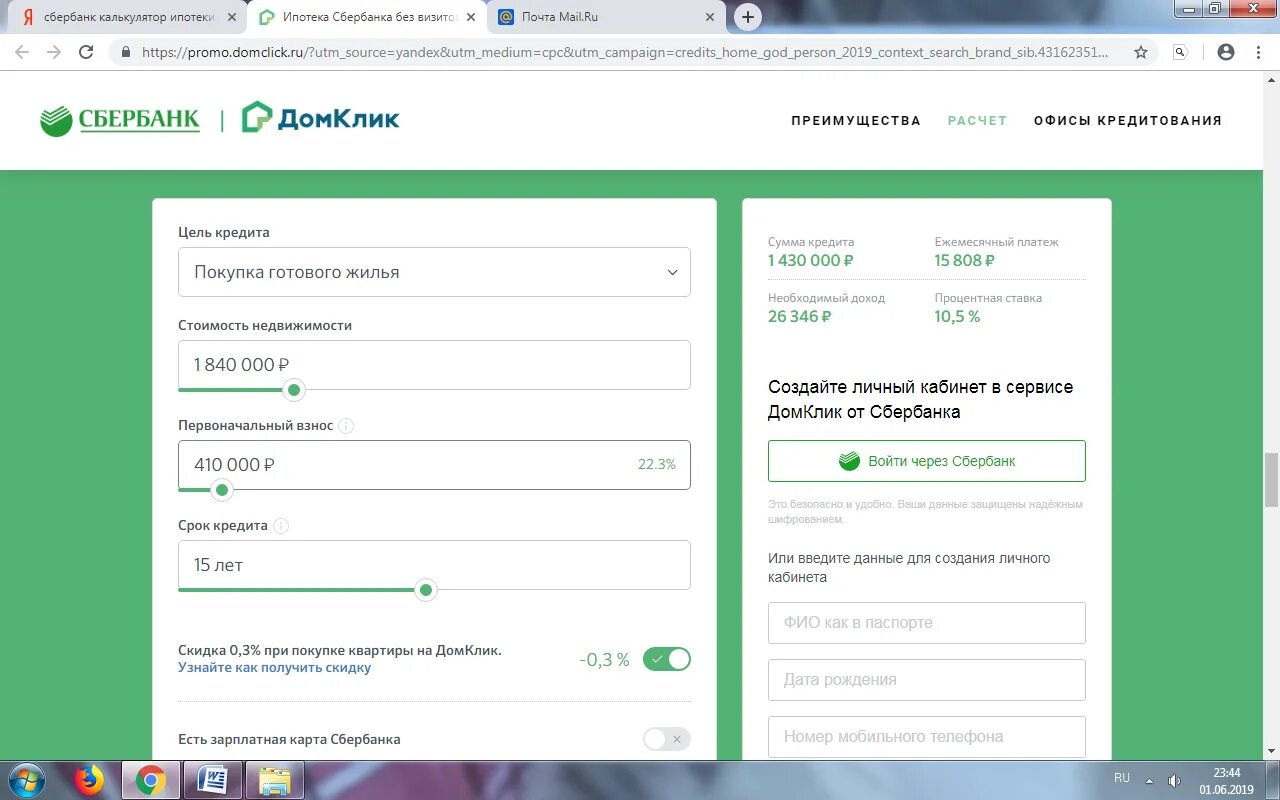
Task: Click info icon beside Срок кредита
Action: tap(281, 526)
